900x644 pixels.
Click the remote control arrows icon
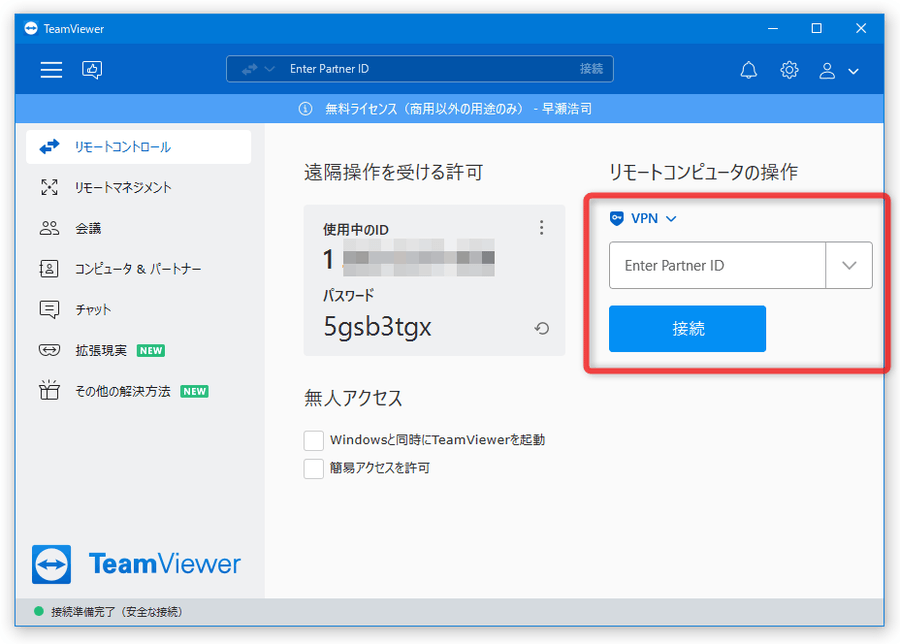pos(49,147)
